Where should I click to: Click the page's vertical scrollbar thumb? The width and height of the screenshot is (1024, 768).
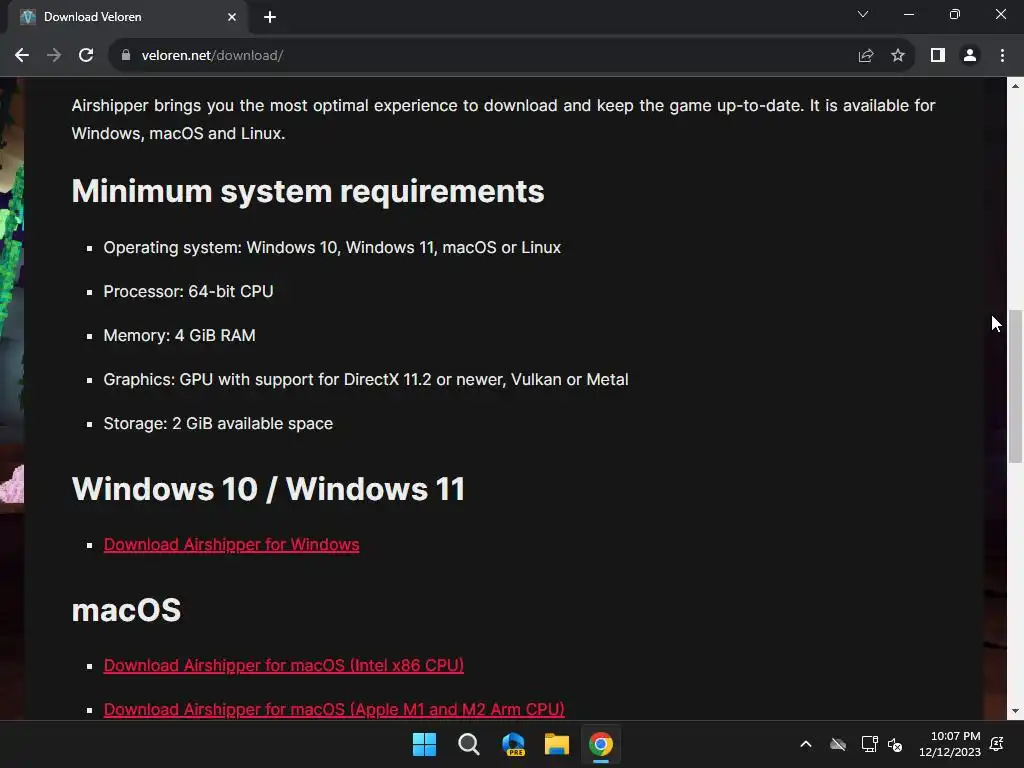click(x=1015, y=386)
